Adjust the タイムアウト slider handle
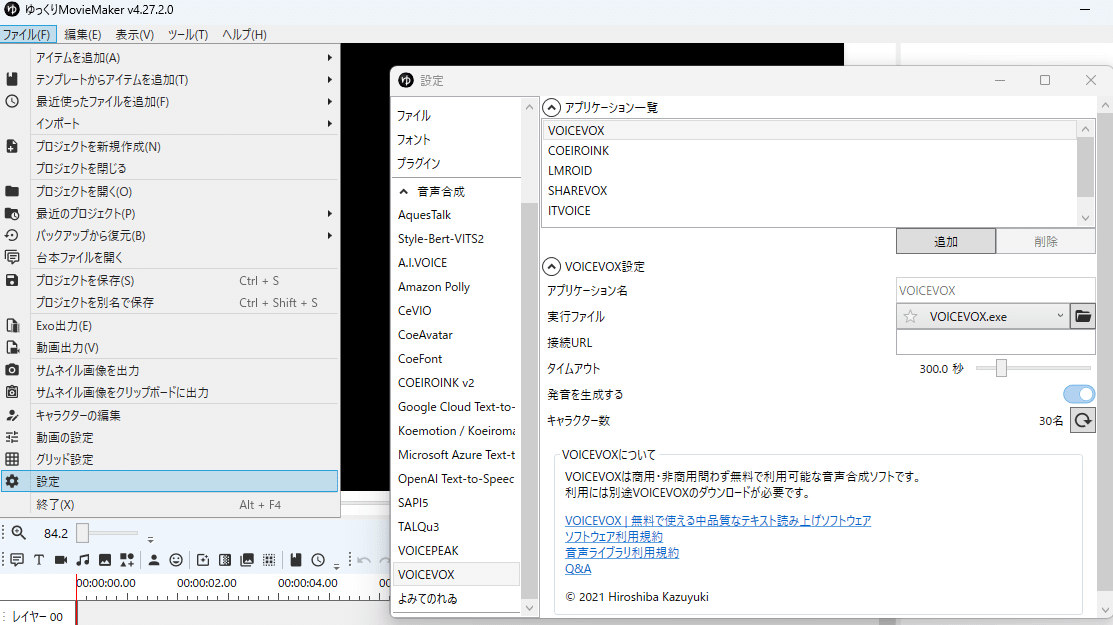Image resolution: width=1113 pixels, height=625 pixels. 1001,368
